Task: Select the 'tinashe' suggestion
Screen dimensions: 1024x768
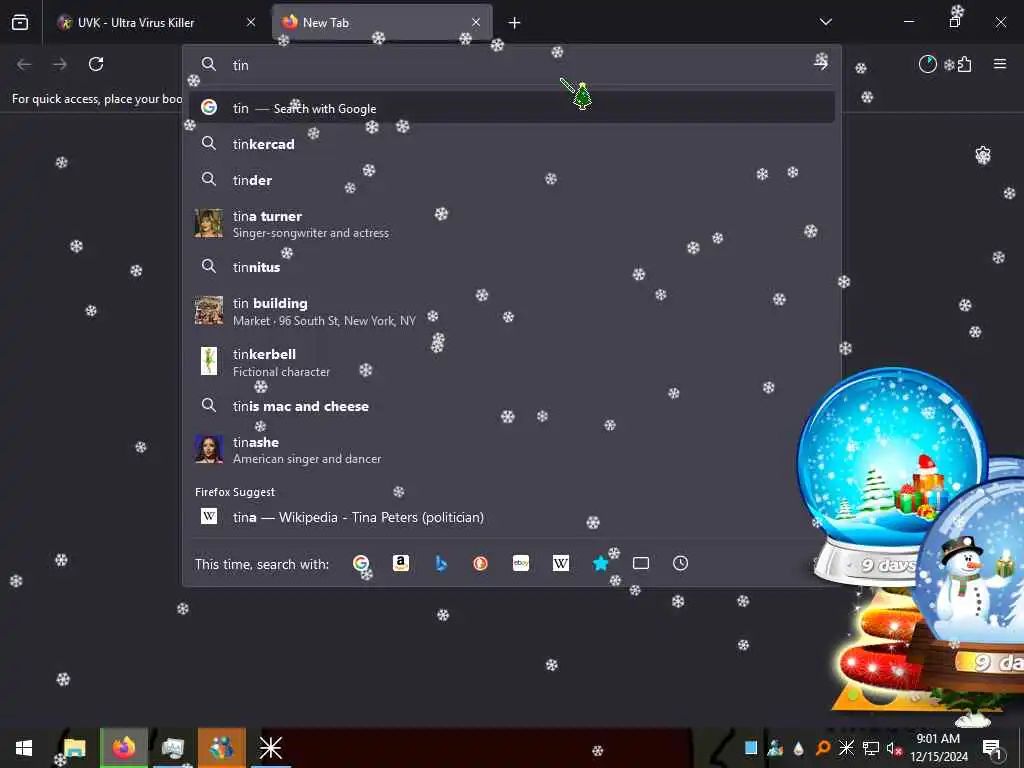Action: point(511,449)
